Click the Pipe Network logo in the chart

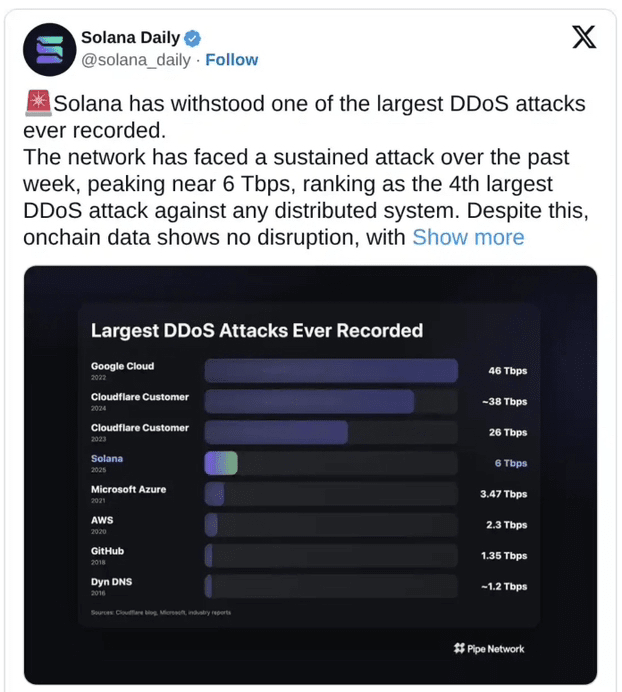[x=489, y=648]
